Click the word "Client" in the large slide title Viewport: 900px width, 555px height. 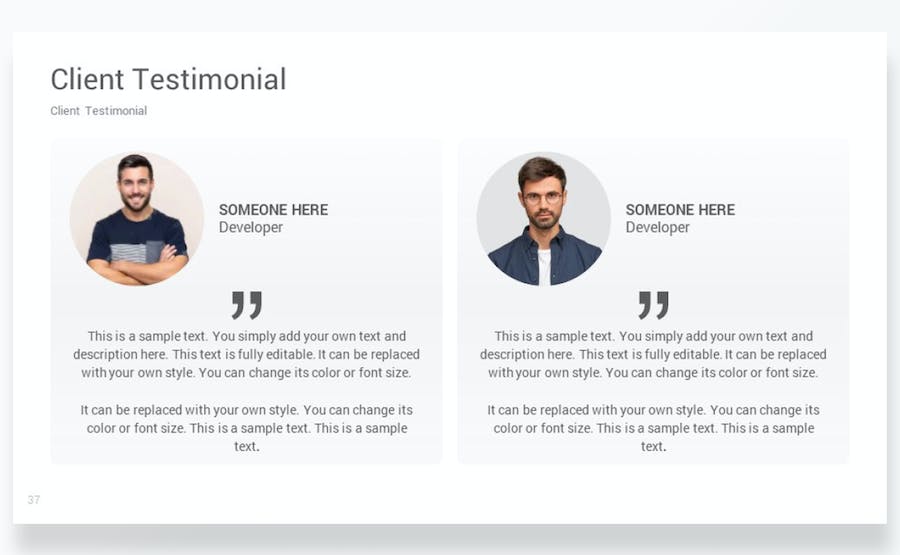pyautogui.click(x=88, y=79)
